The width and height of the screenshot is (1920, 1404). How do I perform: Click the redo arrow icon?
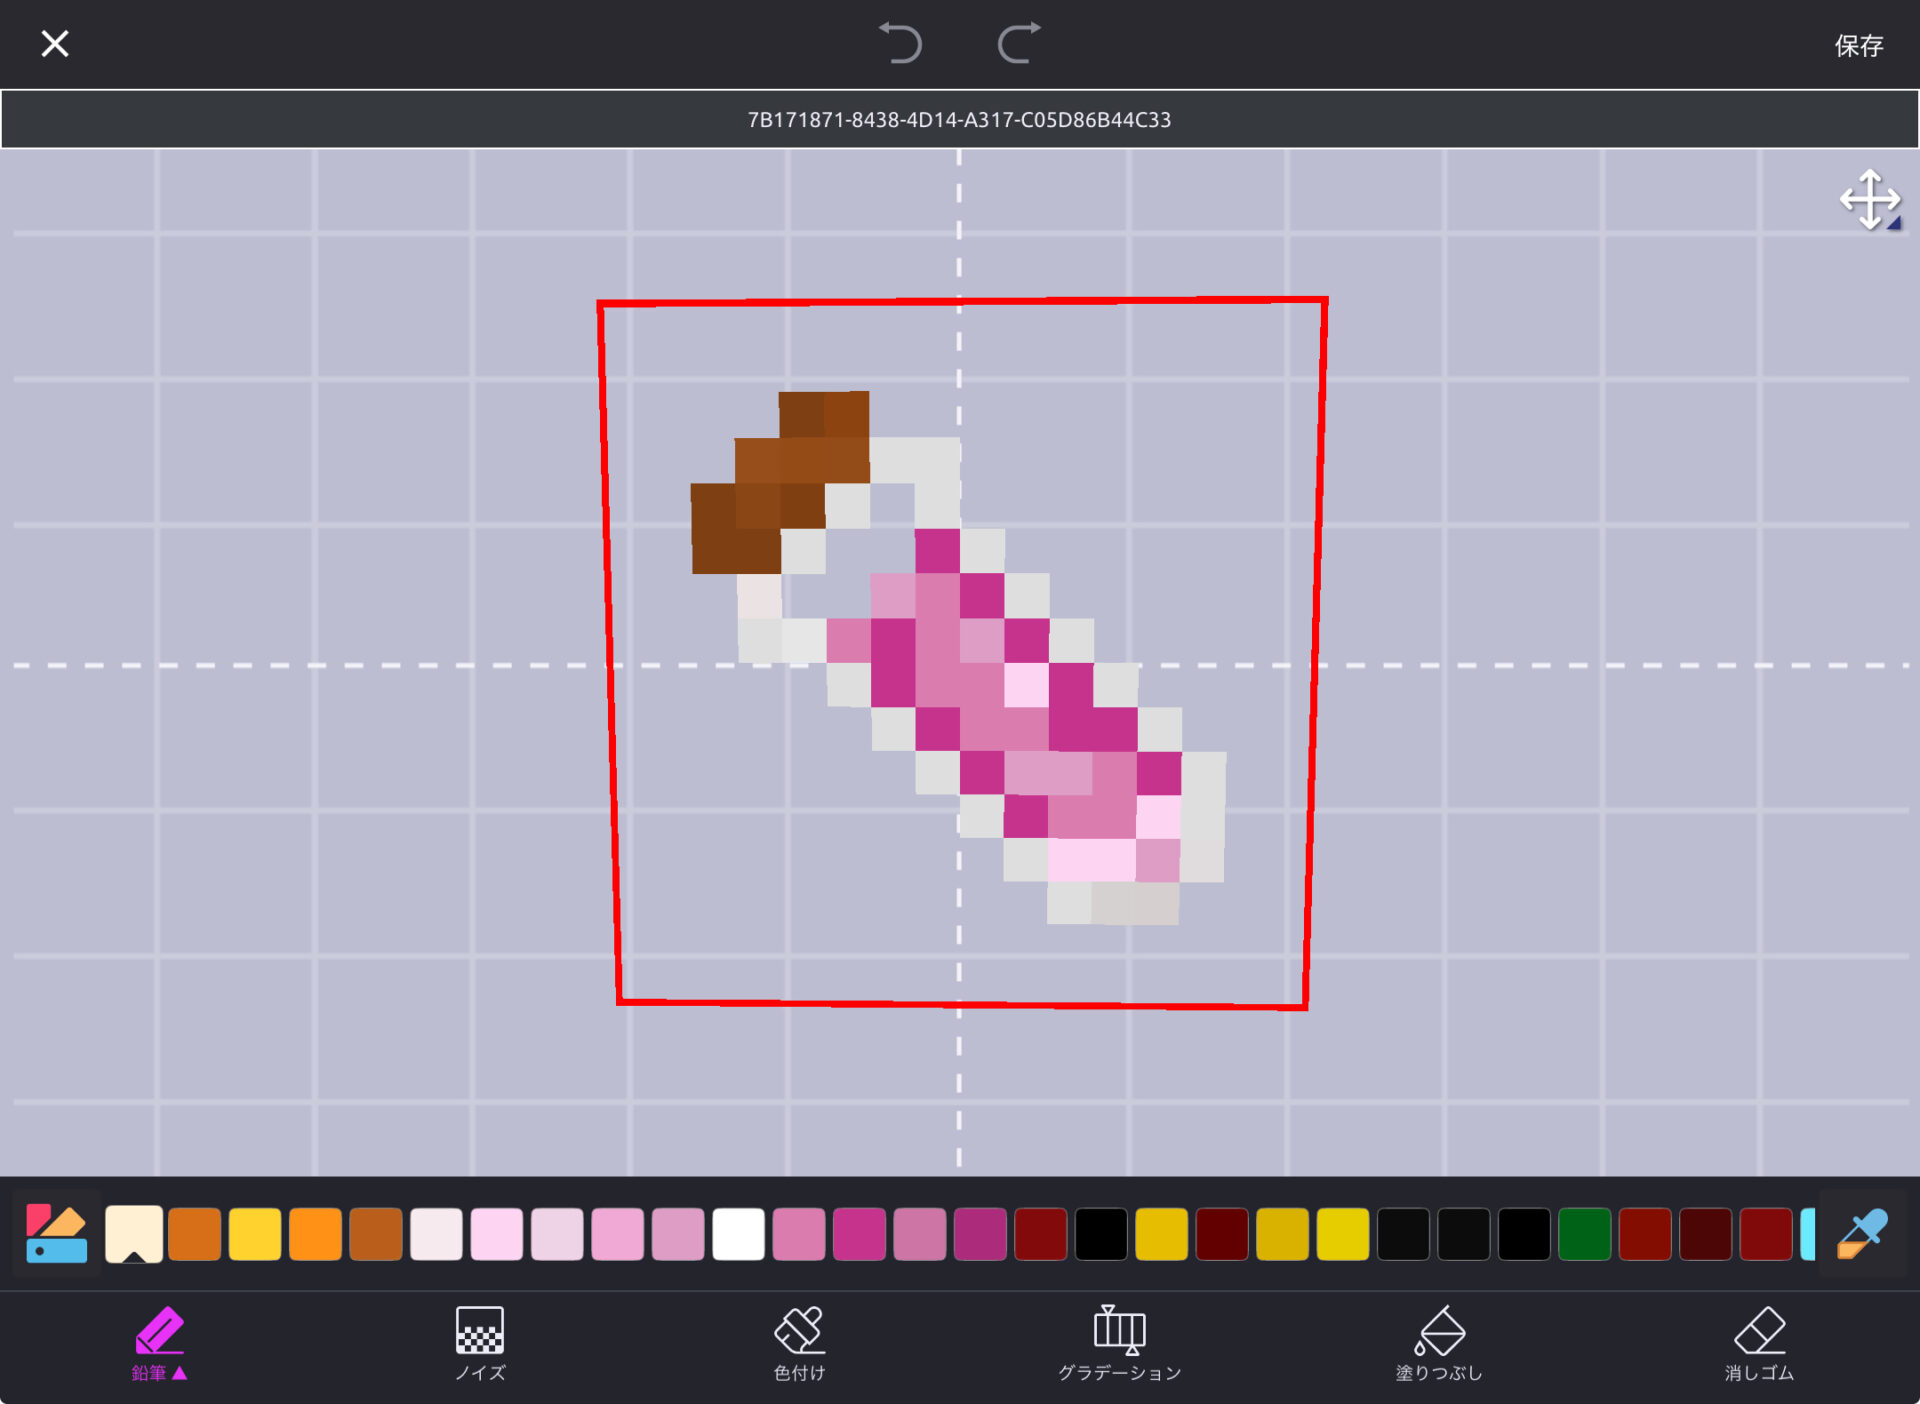pyautogui.click(x=1018, y=44)
